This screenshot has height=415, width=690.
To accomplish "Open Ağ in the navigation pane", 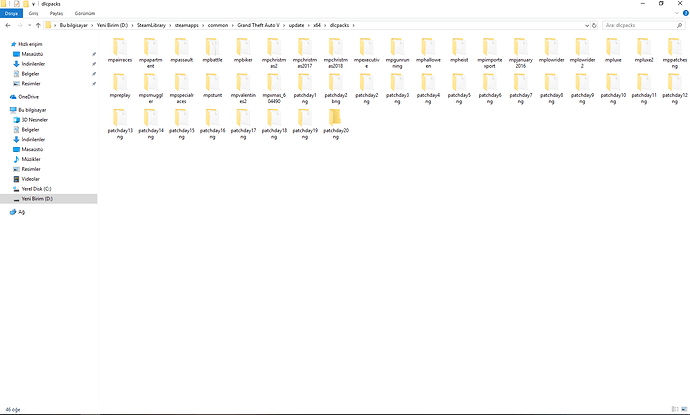I will coord(21,212).
